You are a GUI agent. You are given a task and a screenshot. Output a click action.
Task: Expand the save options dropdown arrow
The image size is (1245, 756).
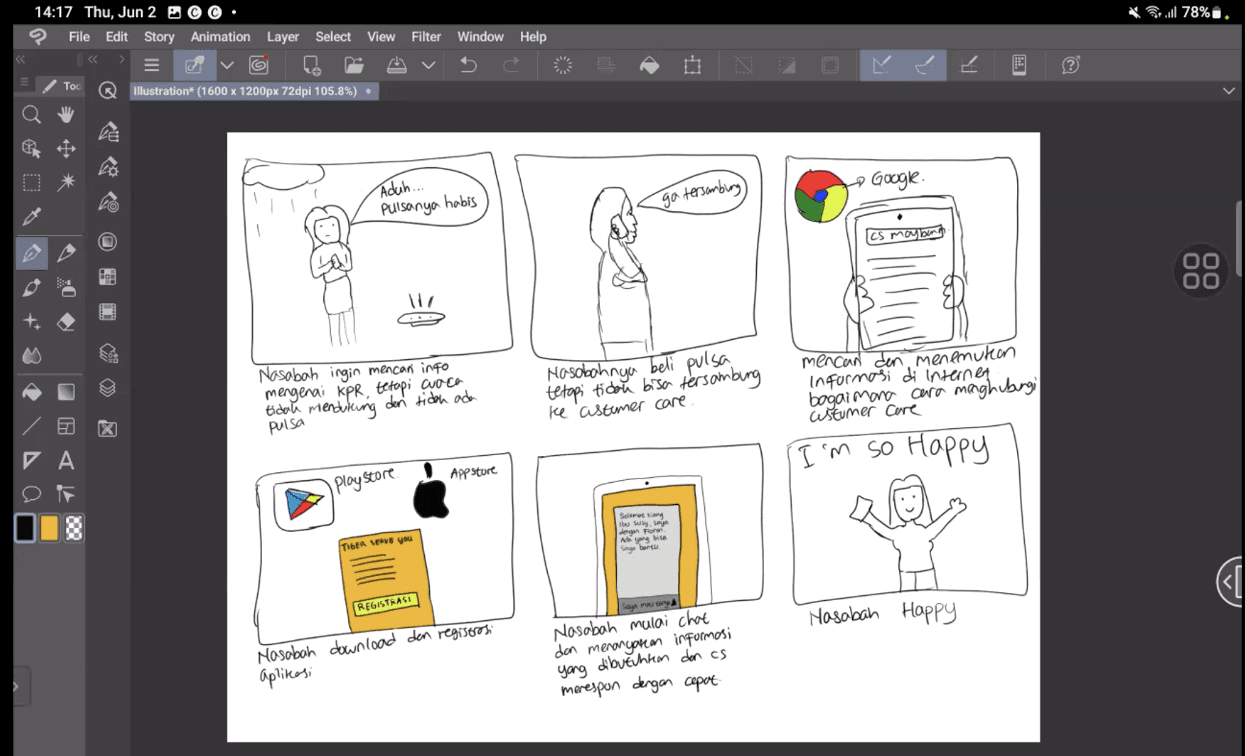tap(428, 65)
